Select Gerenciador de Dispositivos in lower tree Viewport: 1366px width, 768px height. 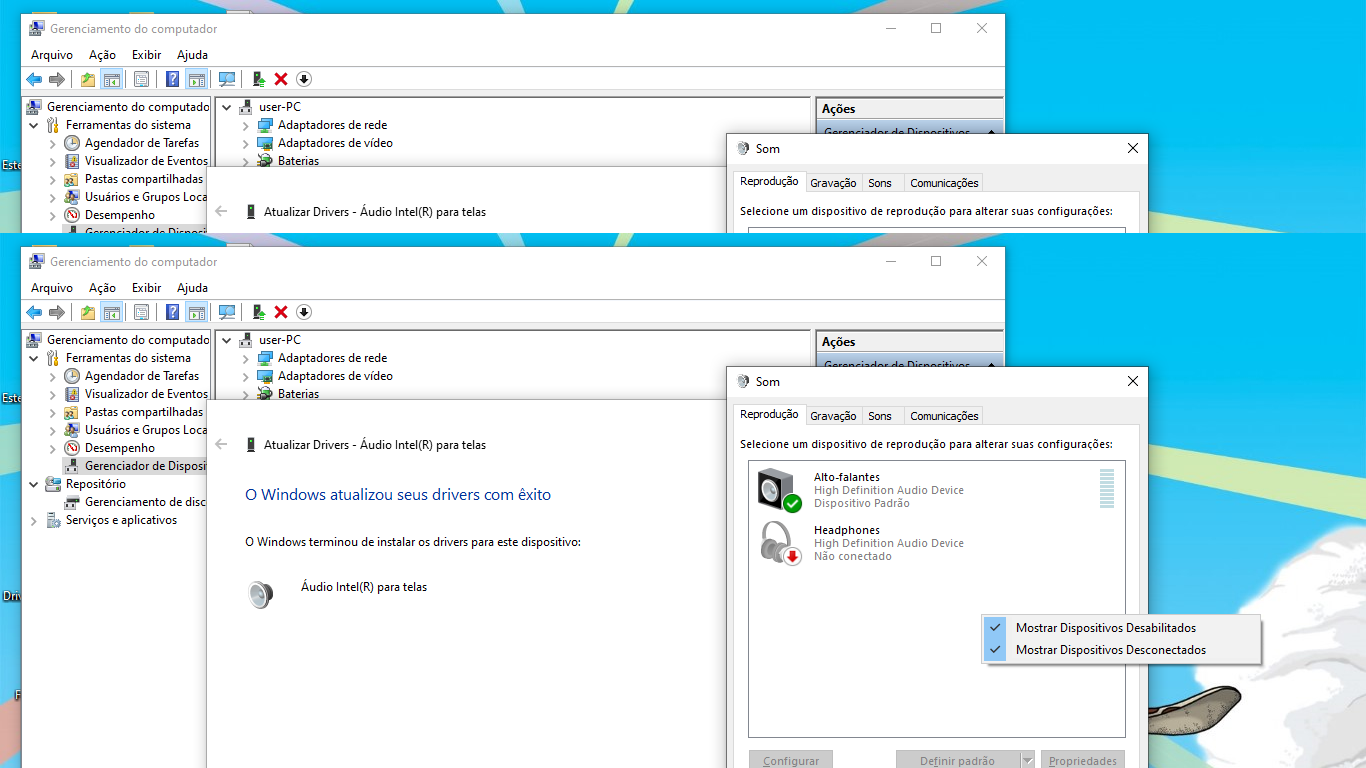145,466
